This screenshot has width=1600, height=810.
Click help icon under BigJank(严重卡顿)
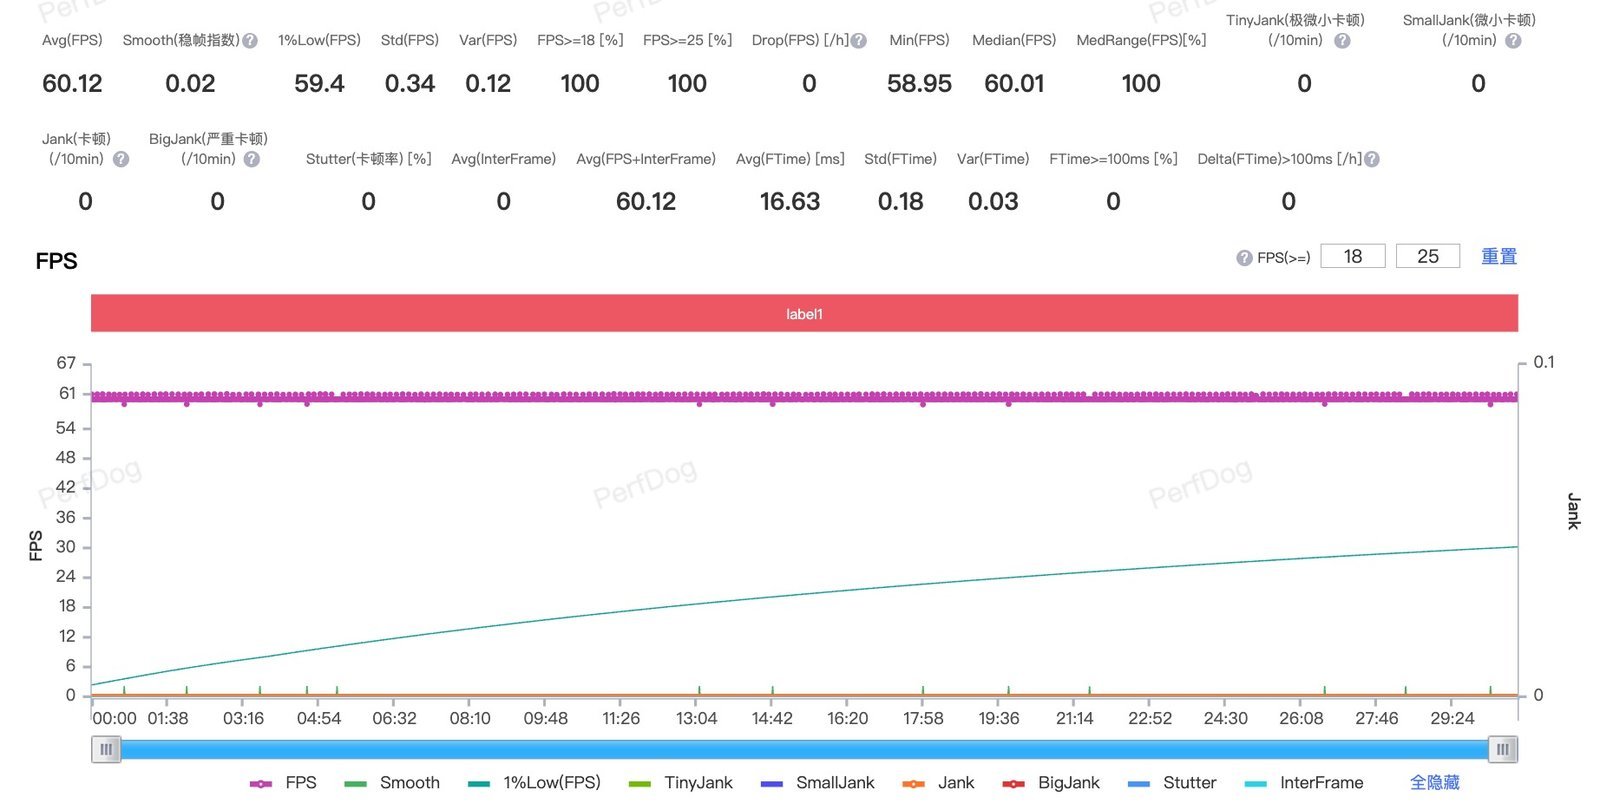pyautogui.click(x=252, y=159)
